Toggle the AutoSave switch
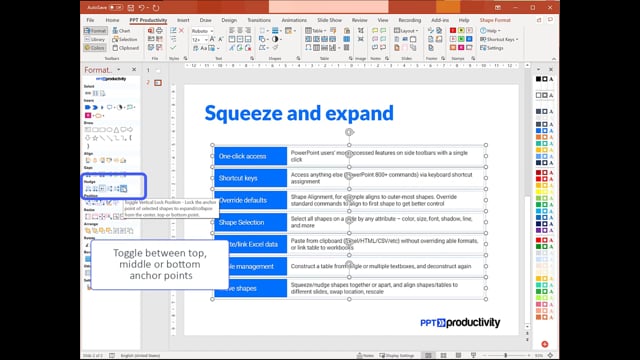 coord(116,7)
